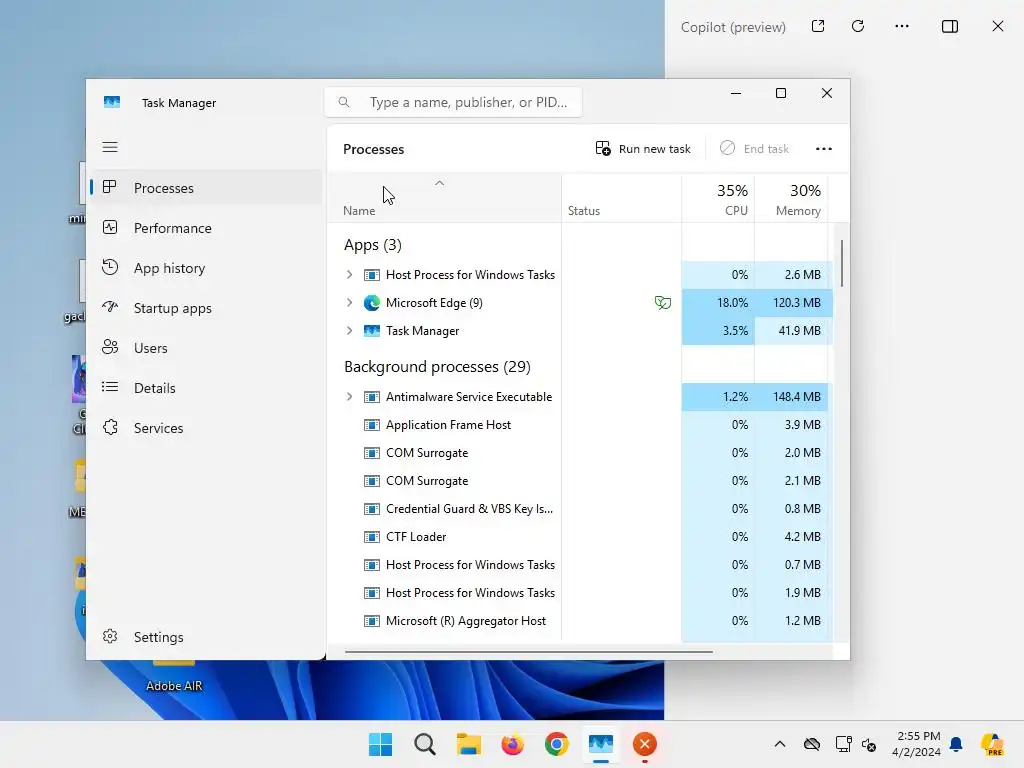Expand the Task Manager process row

tap(349, 330)
